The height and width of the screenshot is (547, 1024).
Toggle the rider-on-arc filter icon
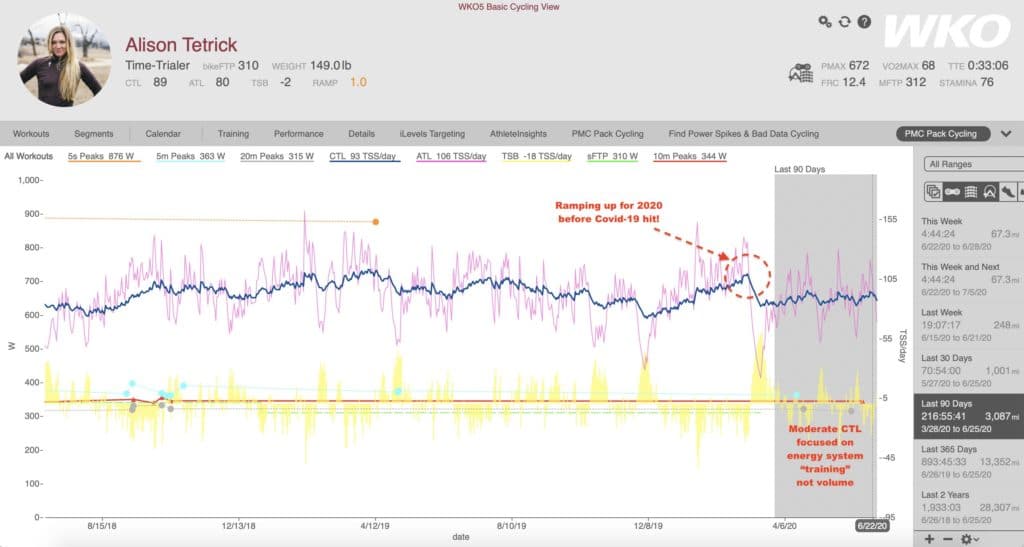pos(990,191)
